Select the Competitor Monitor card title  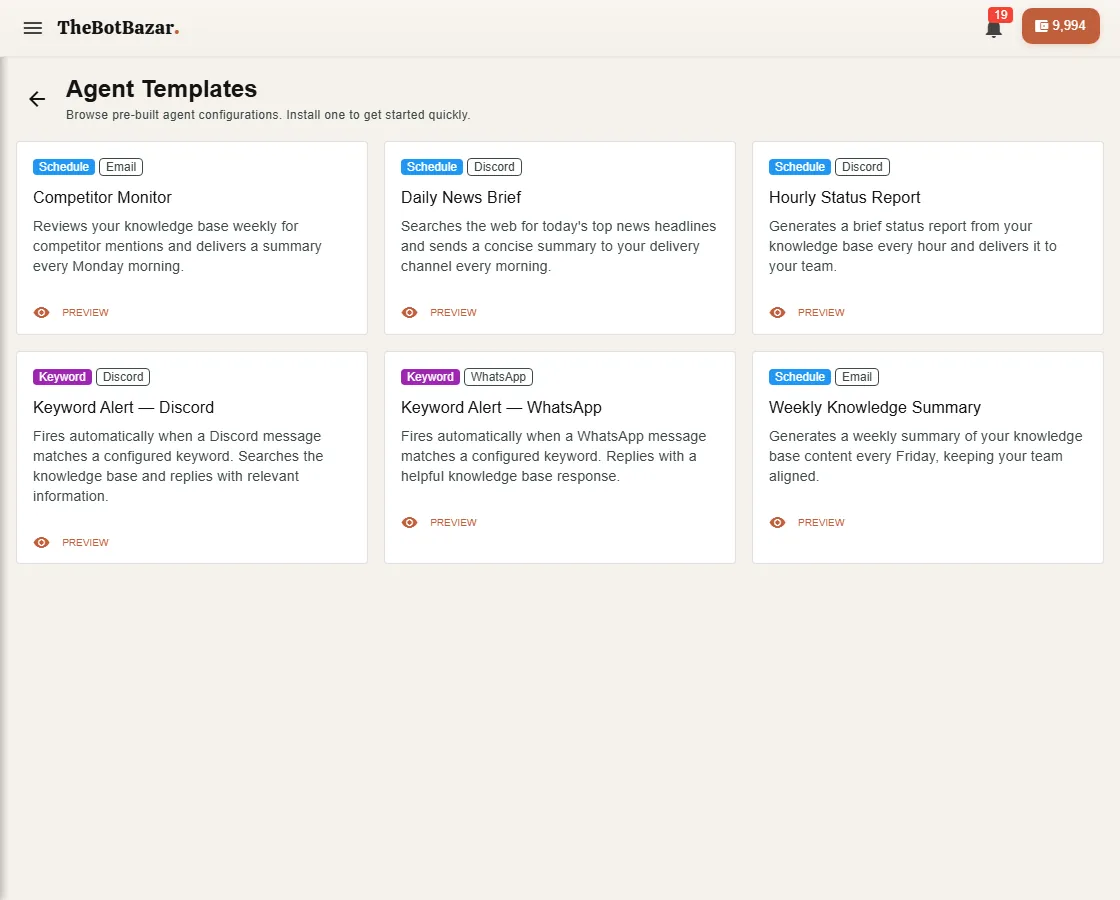(x=102, y=197)
